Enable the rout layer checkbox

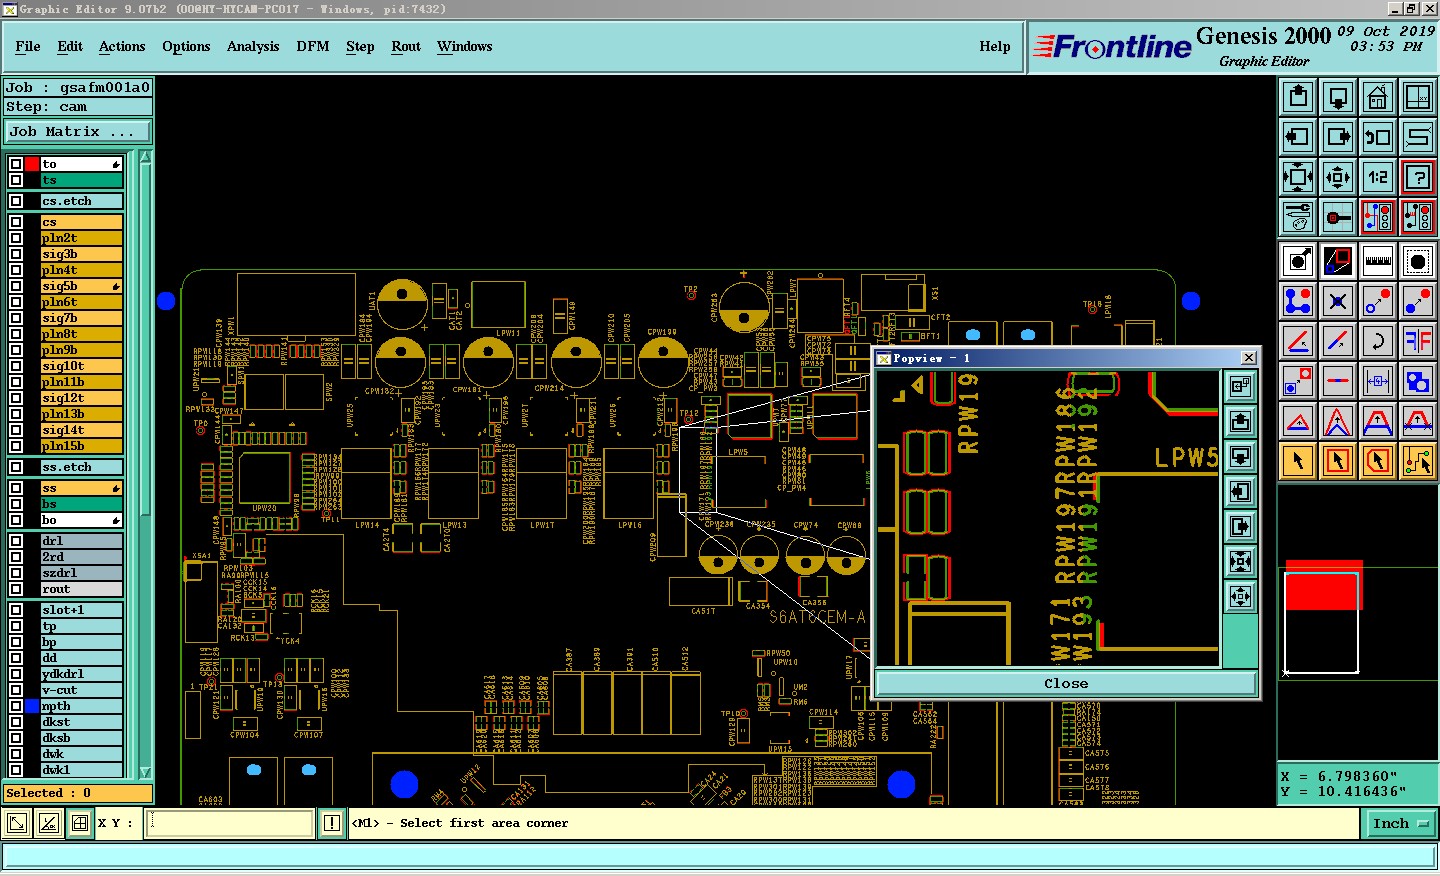pos(16,589)
